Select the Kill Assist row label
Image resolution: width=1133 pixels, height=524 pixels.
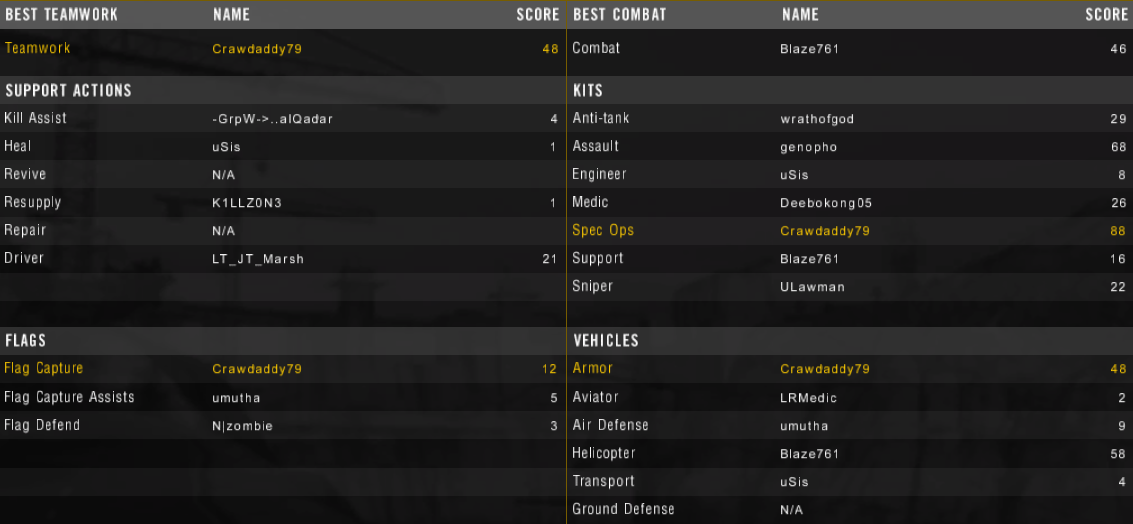click(x=35, y=118)
